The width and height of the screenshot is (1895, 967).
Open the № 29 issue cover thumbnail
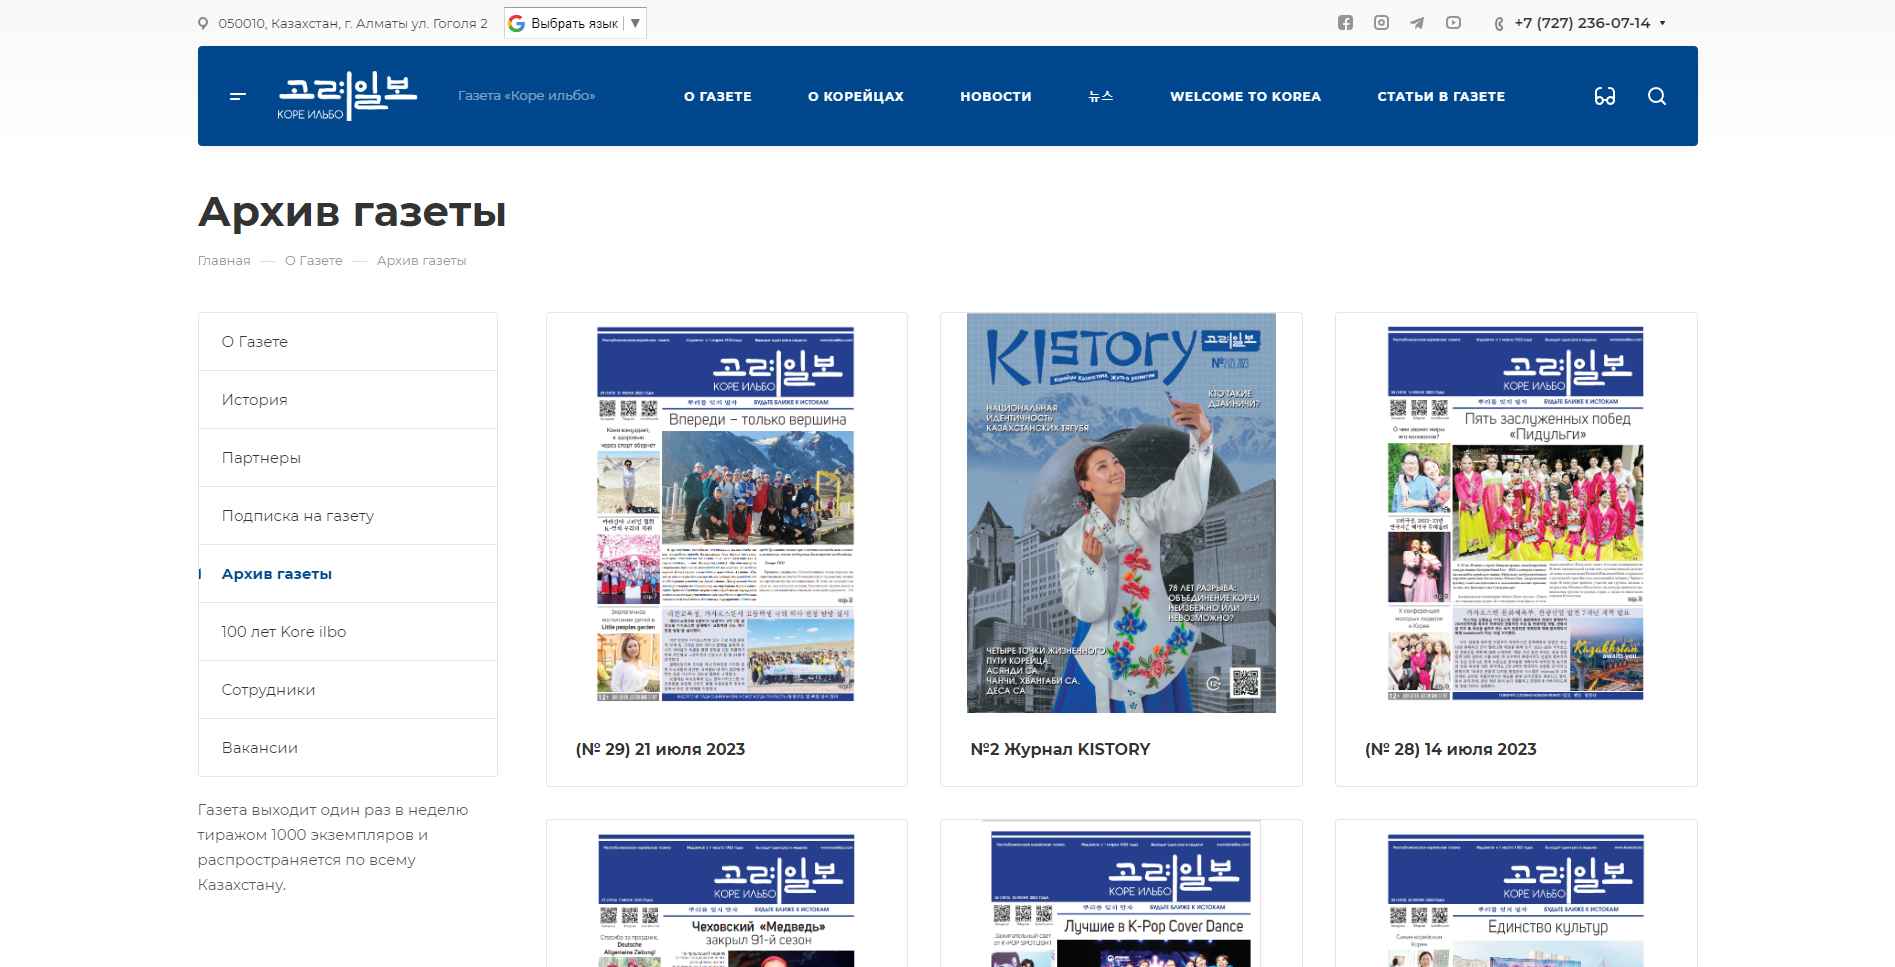[726, 514]
